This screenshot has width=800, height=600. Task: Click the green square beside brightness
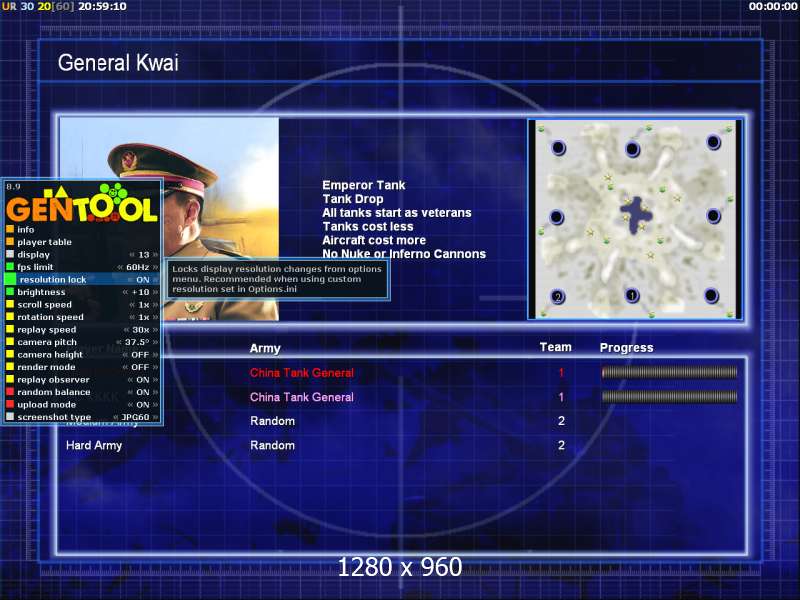click(x=10, y=291)
